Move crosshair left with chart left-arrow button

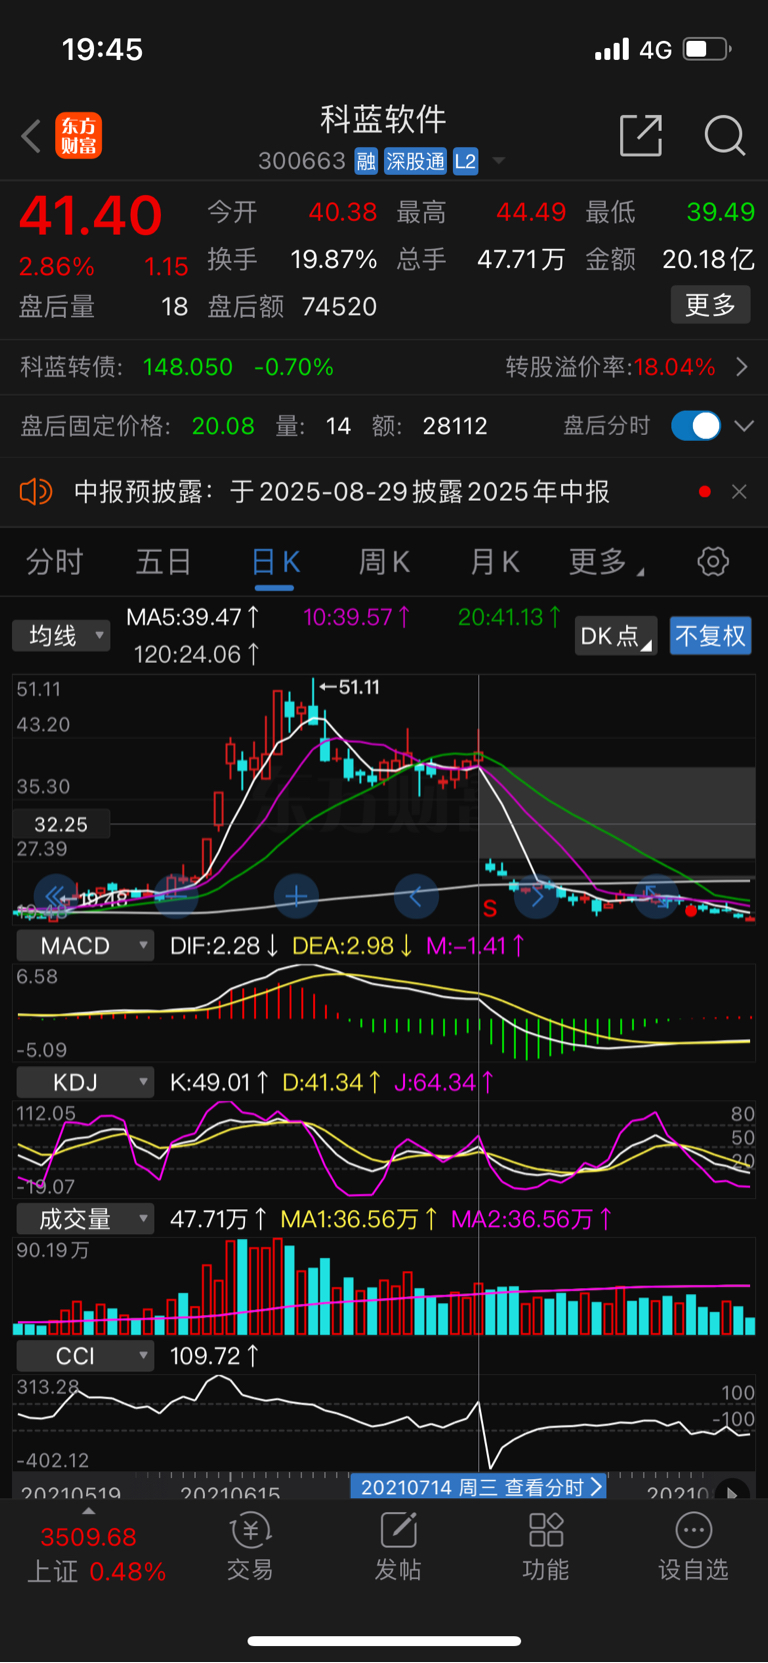point(416,897)
